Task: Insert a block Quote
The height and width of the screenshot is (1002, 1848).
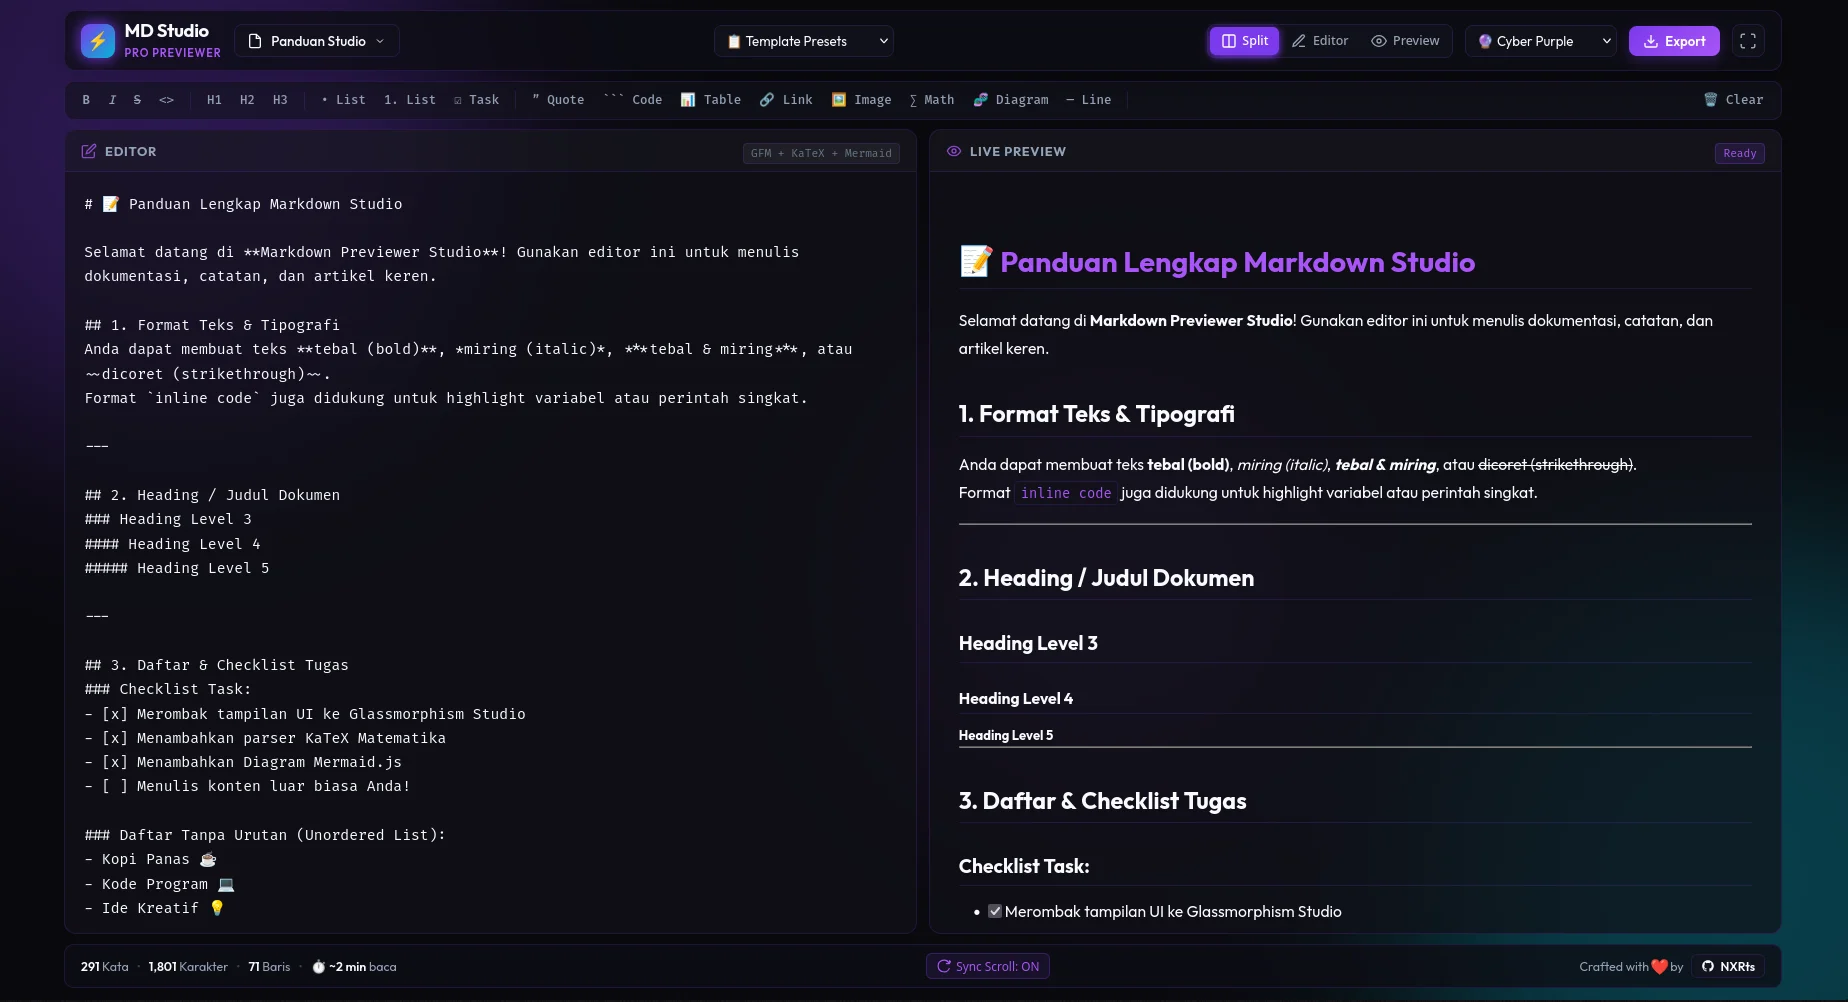Action: tap(558, 100)
